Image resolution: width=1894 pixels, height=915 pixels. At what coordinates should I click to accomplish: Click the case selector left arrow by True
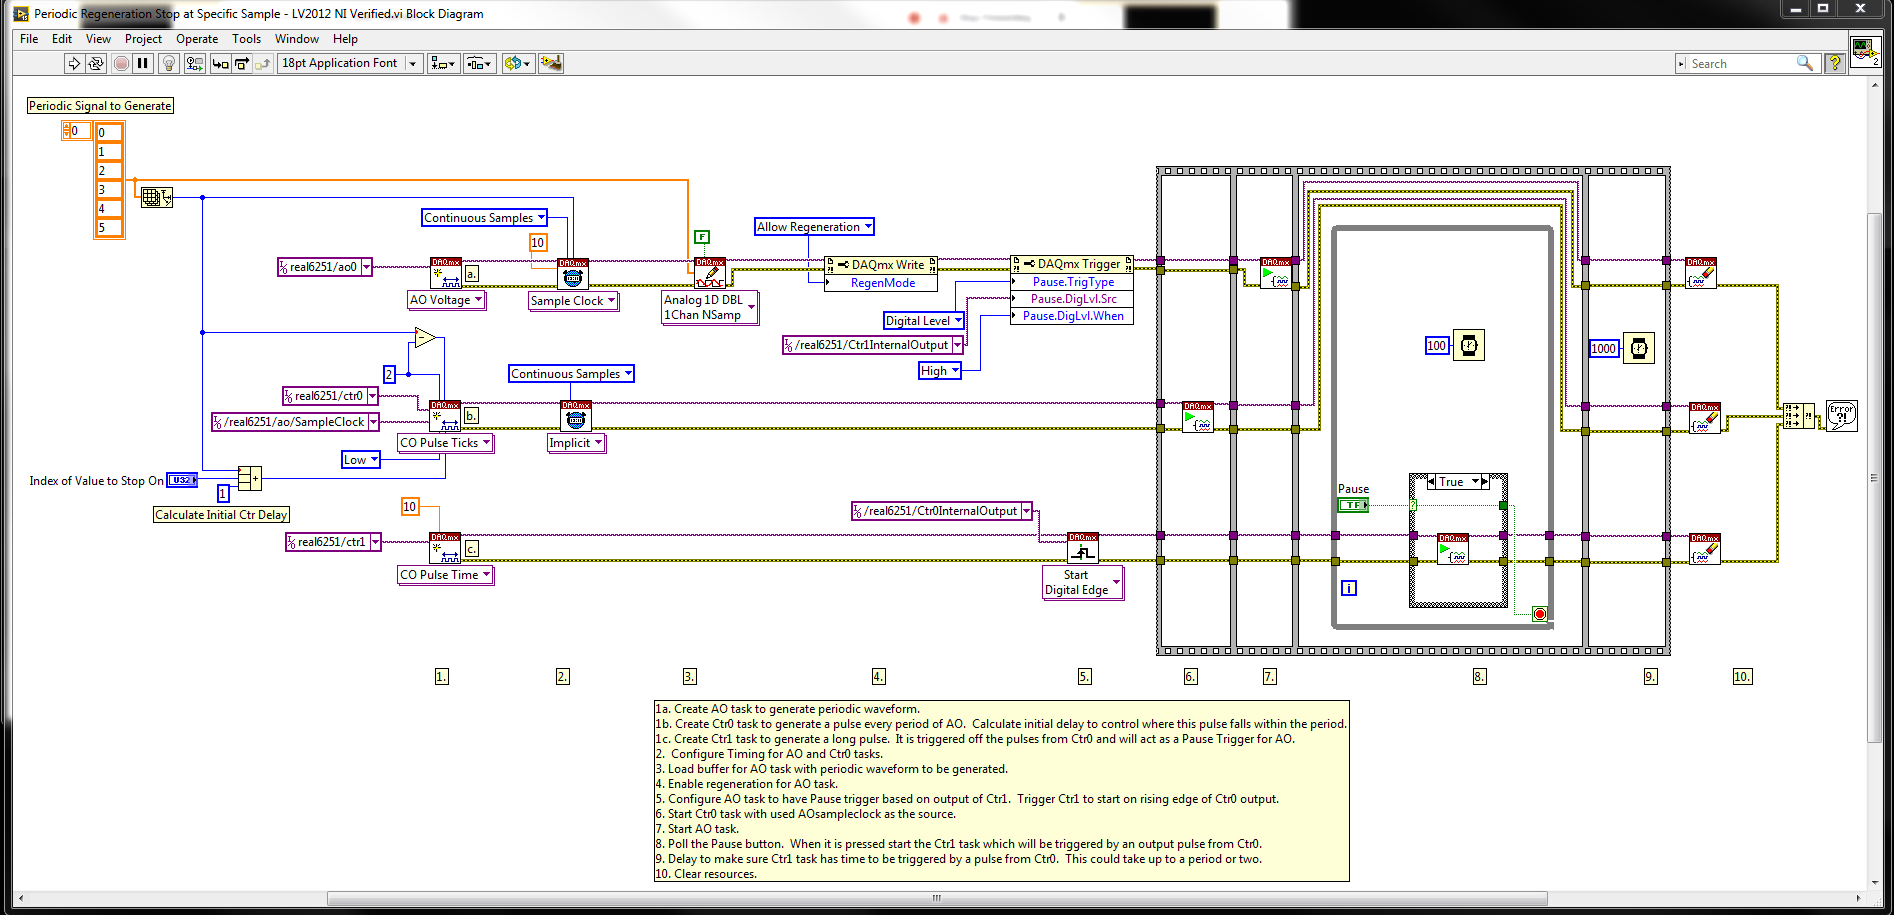pyautogui.click(x=1431, y=482)
